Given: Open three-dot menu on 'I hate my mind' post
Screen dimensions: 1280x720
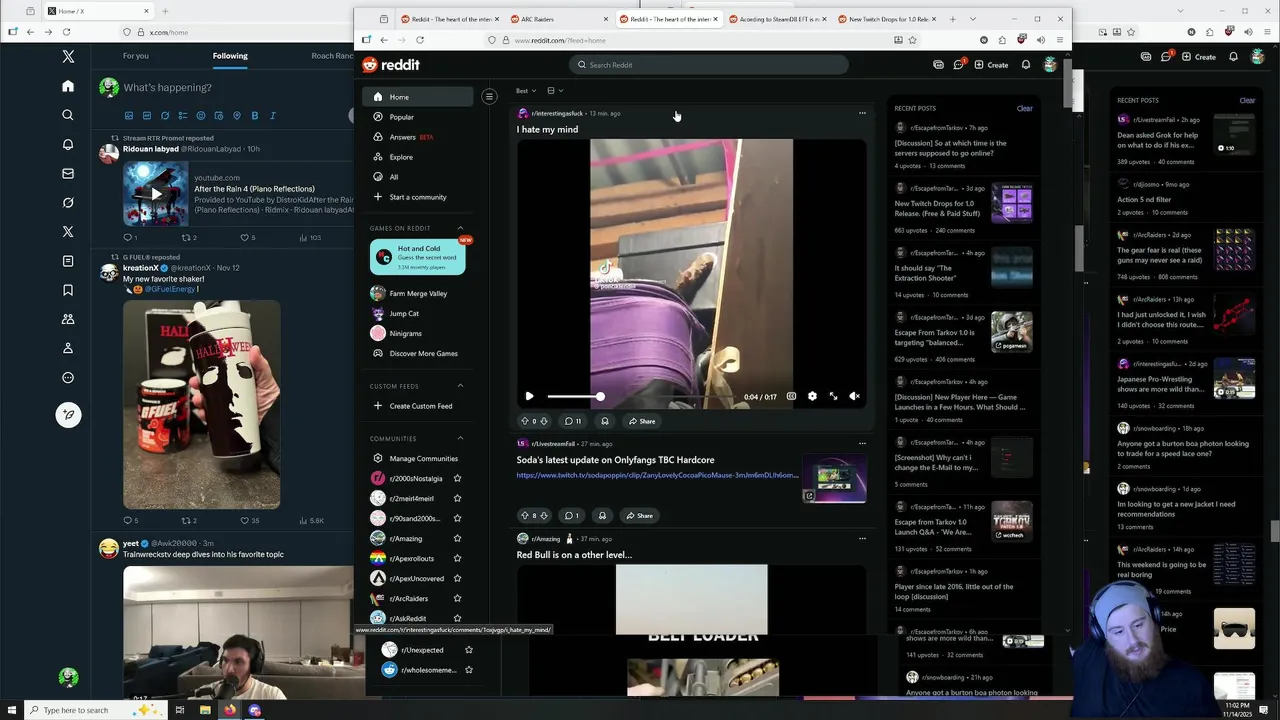Looking at the screenshot, I should [862, 113].
